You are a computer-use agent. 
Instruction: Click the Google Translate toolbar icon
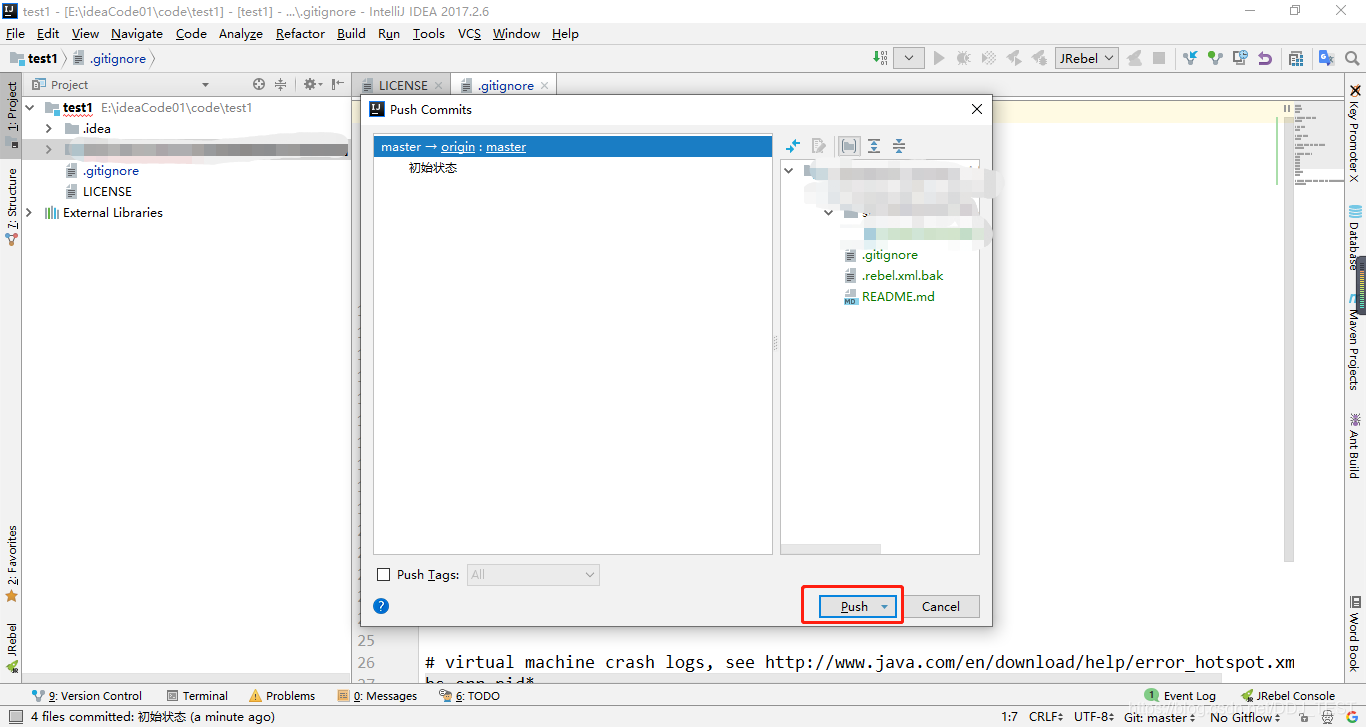[1326, 58]
